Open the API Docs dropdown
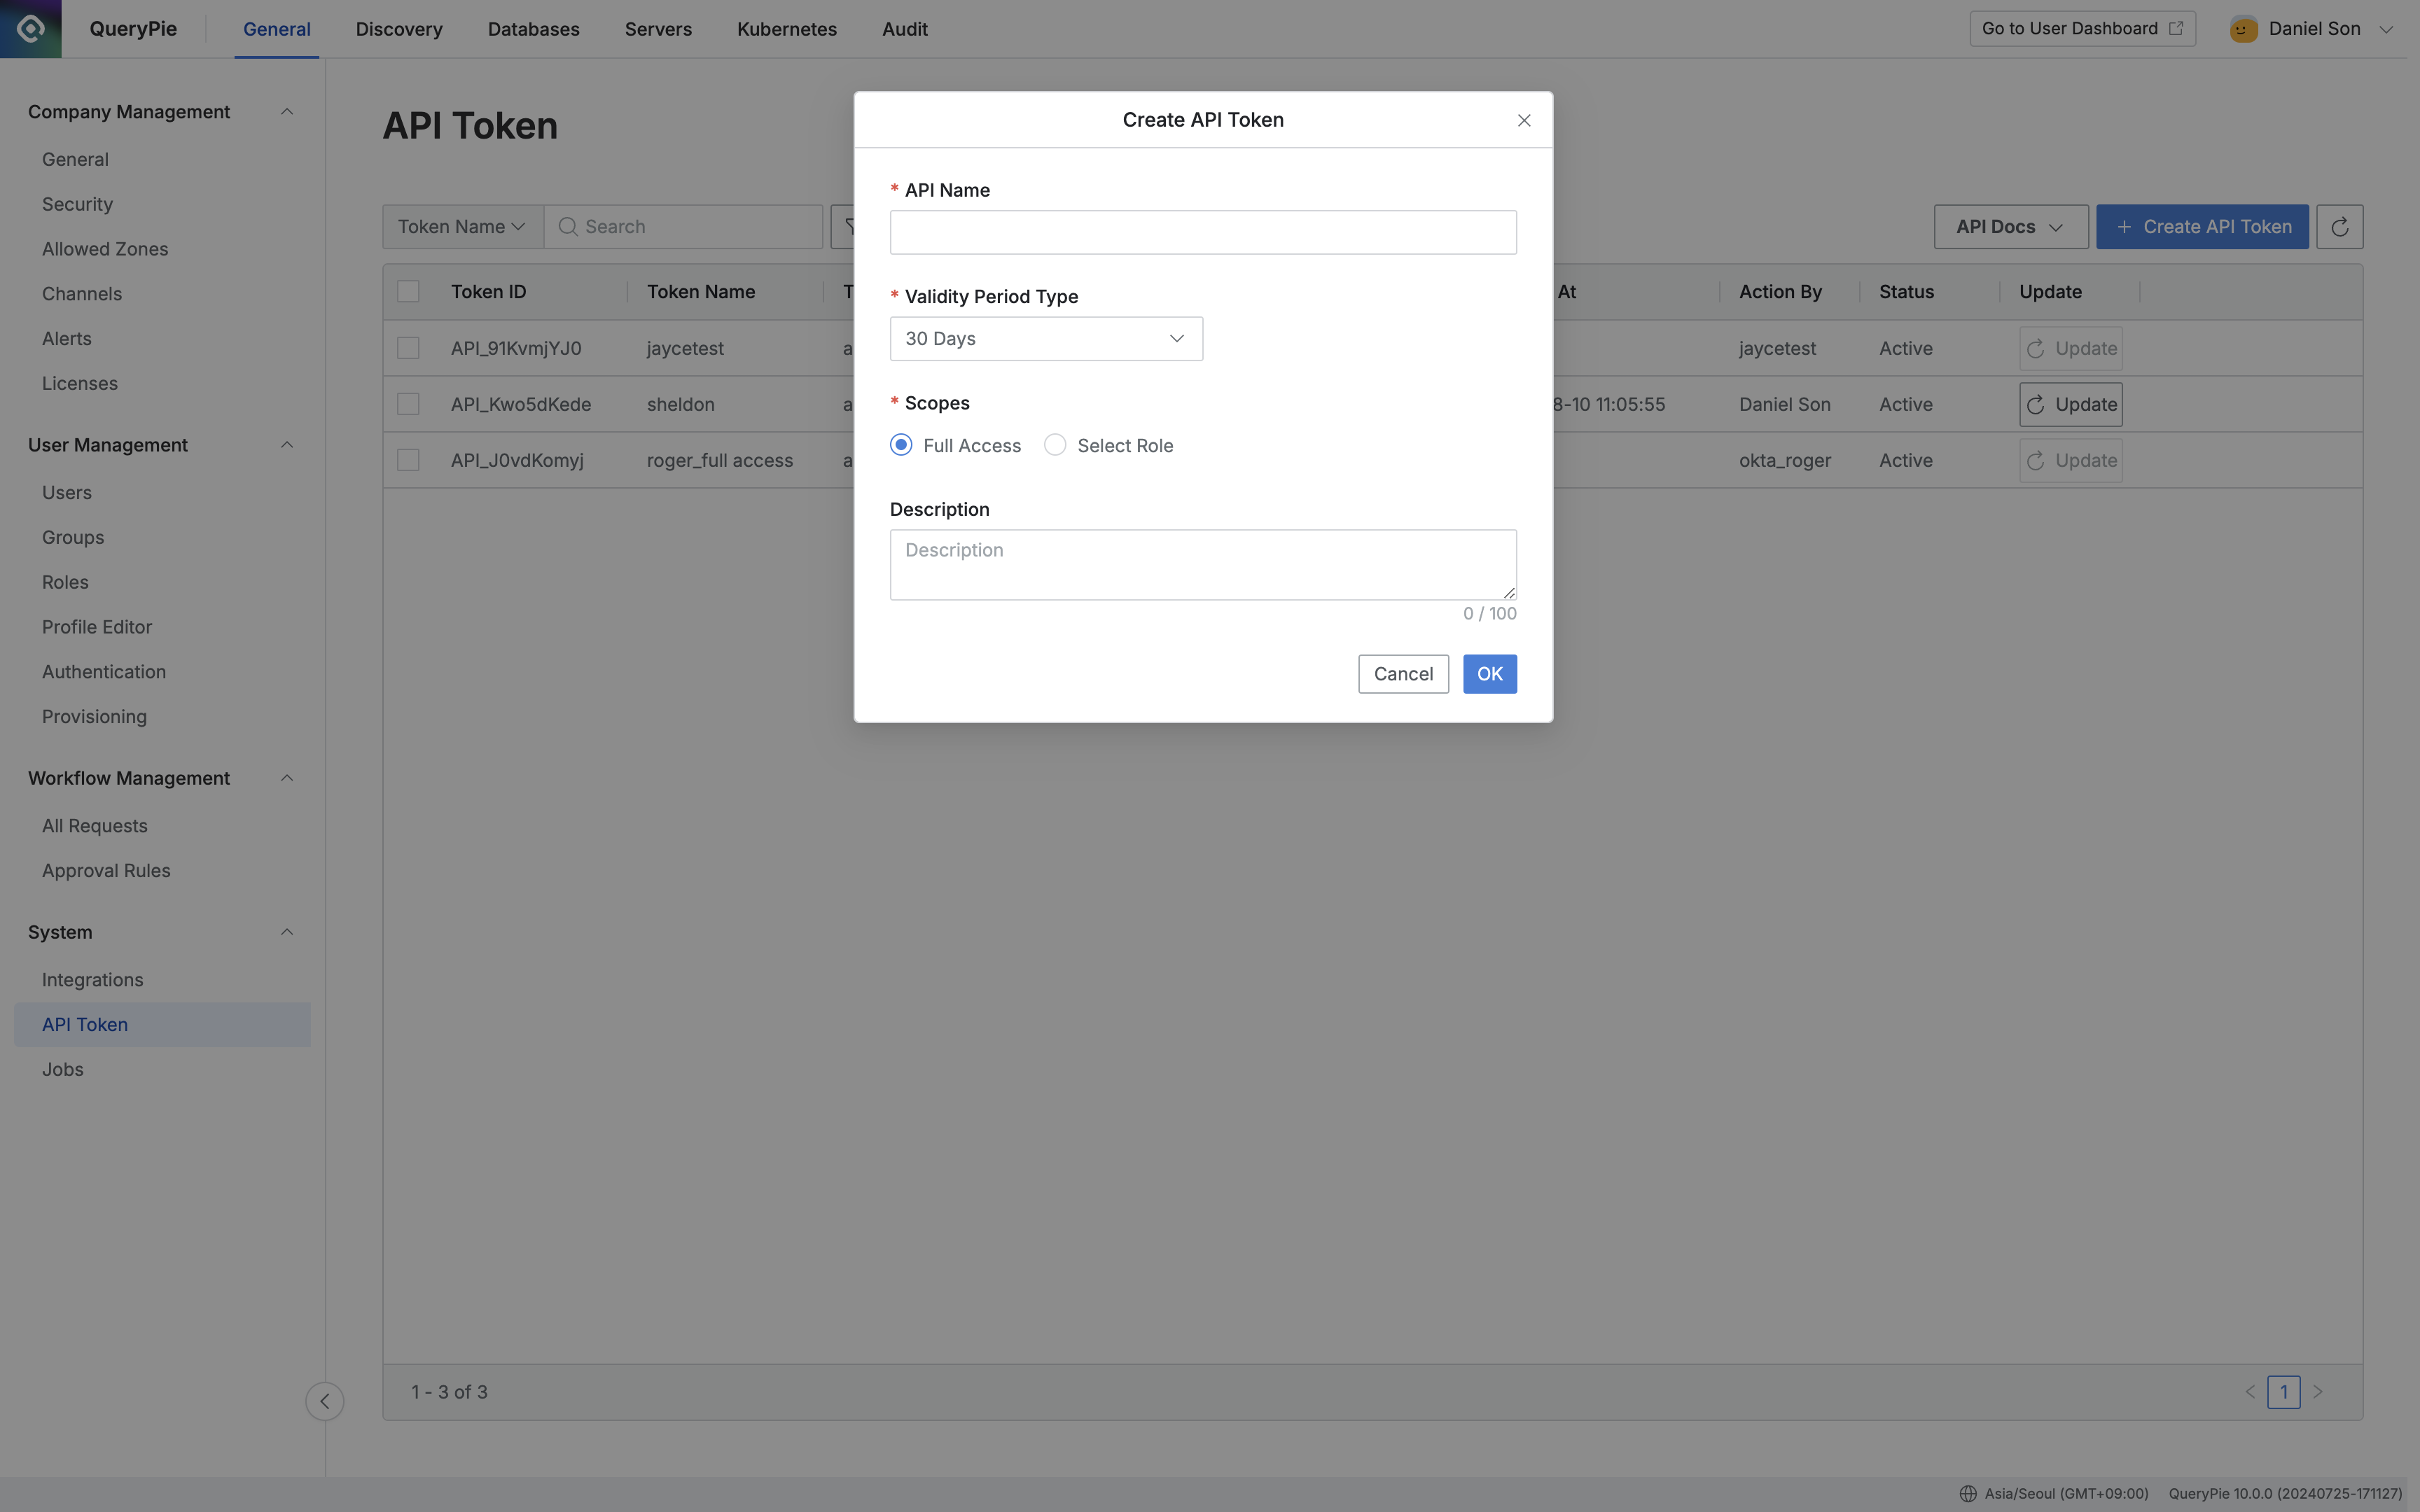The width and height of the screenshot is (2420, 1512). pyautogui.click(x=2011, y=227)
